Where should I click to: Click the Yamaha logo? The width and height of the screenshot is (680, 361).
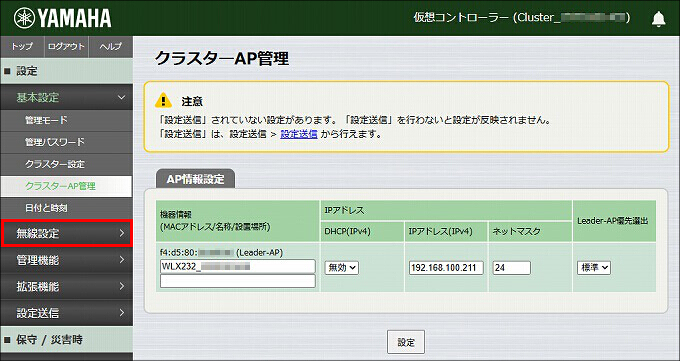(x=62, y=18)
